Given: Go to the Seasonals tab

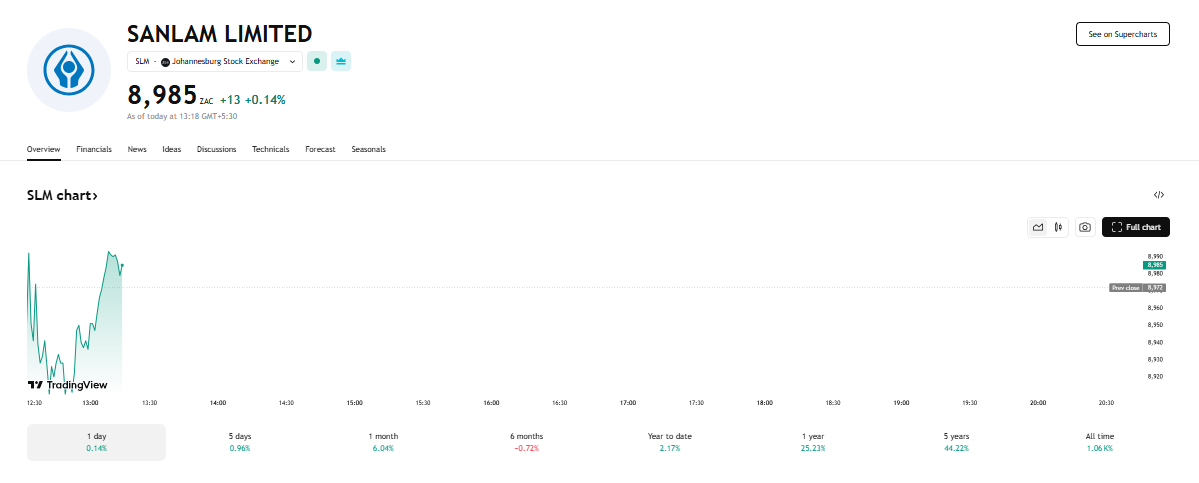Looking at the screenshot, I should tap(368, 149).
